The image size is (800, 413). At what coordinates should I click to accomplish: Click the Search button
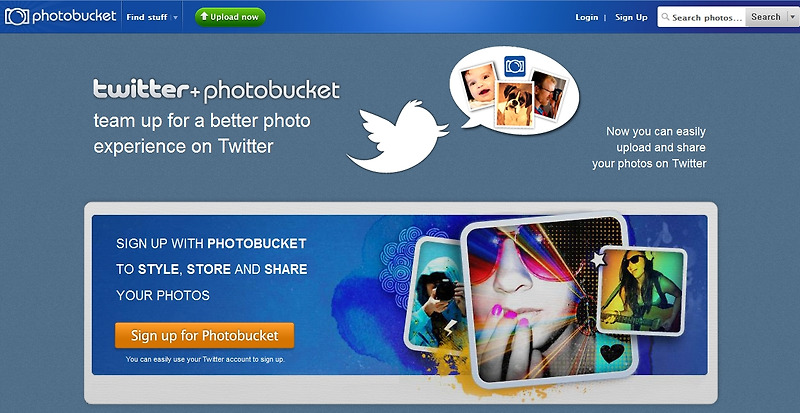click(765, 17)
